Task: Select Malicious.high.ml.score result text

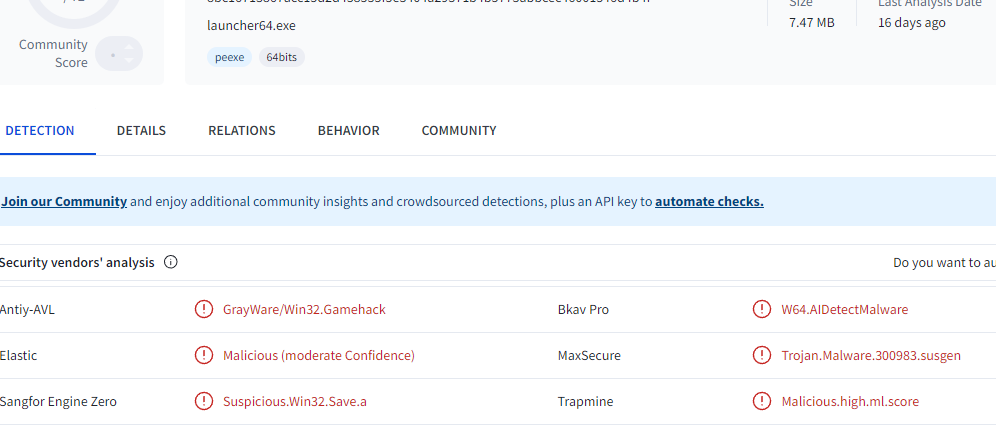Action: [x=850, y=402]
